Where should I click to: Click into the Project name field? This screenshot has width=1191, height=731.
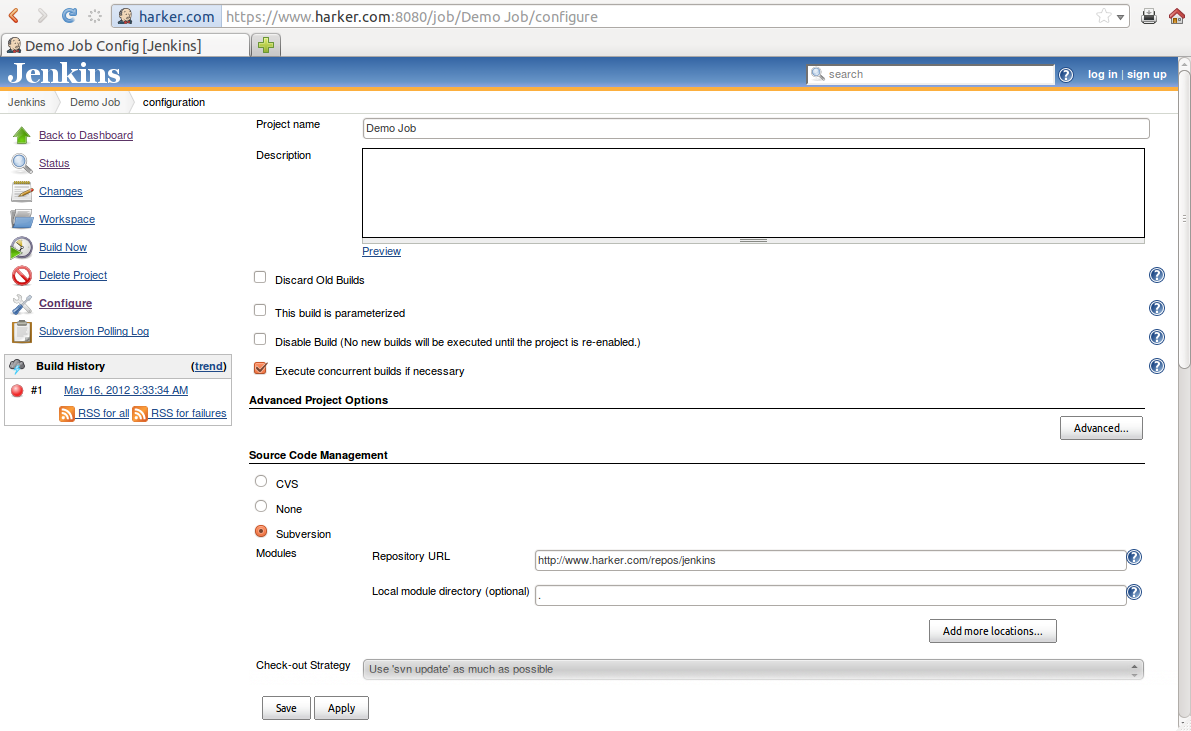[756, 128]
